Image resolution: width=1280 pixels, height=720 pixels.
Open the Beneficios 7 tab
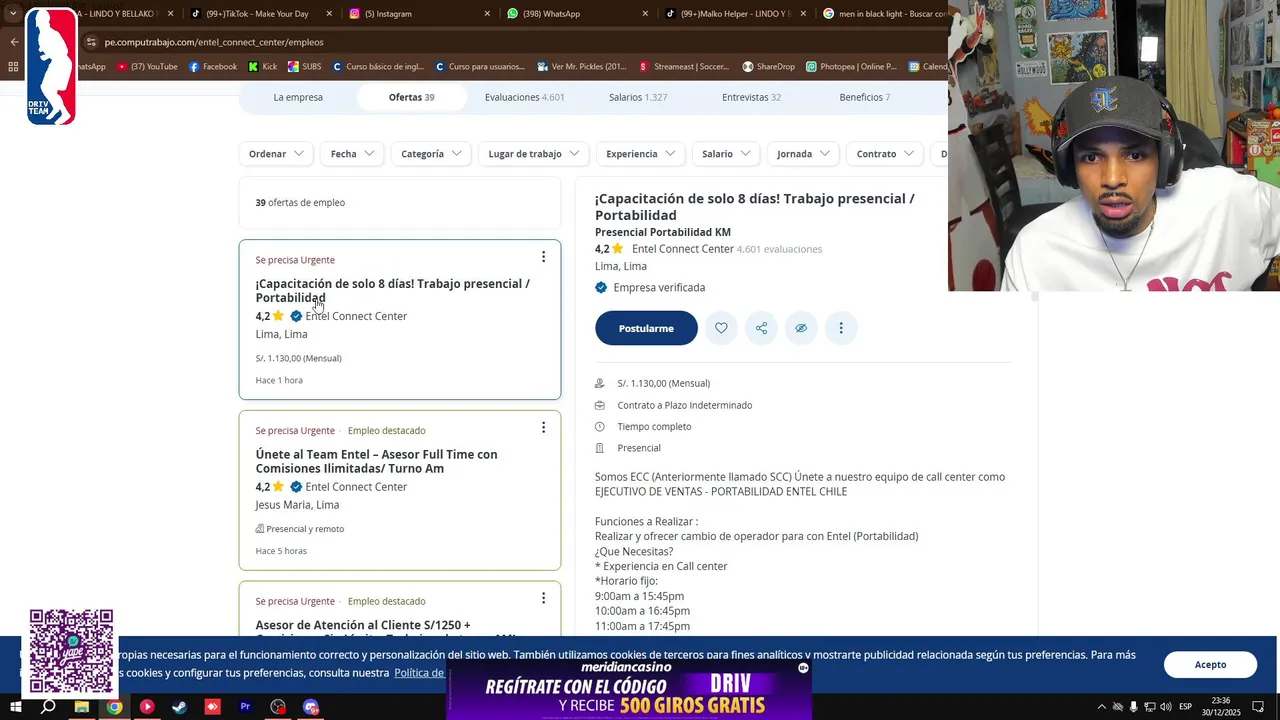(865, 97)
